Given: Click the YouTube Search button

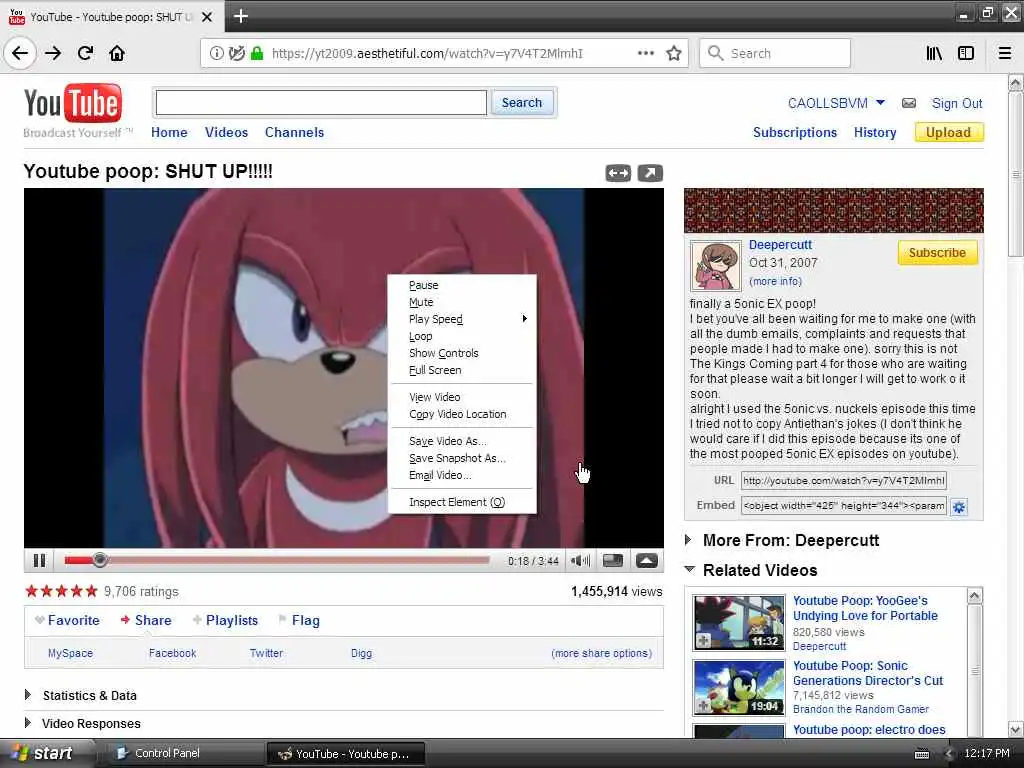Looking at the screenshot, I should pyautogui.click(x=522, y=103).
